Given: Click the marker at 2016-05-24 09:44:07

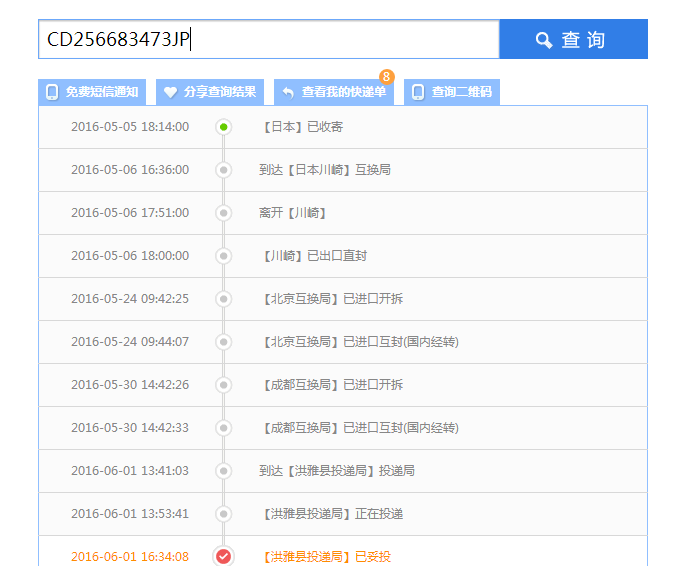Looking at the screenshot, I should click(223, 342).
